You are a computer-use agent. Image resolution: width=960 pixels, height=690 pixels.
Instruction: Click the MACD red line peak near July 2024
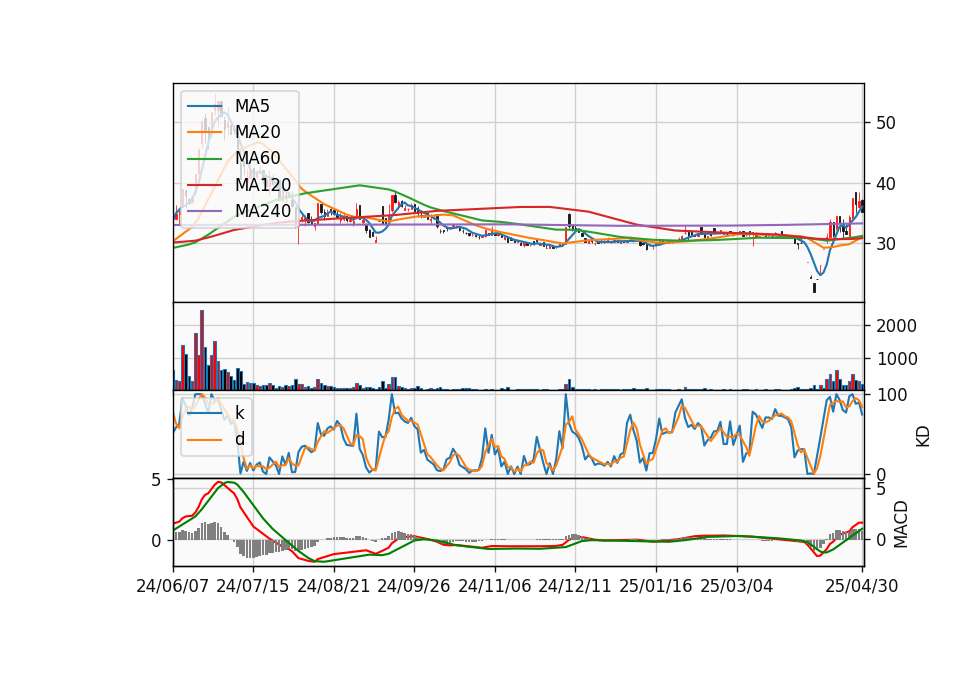click(219, 482)
